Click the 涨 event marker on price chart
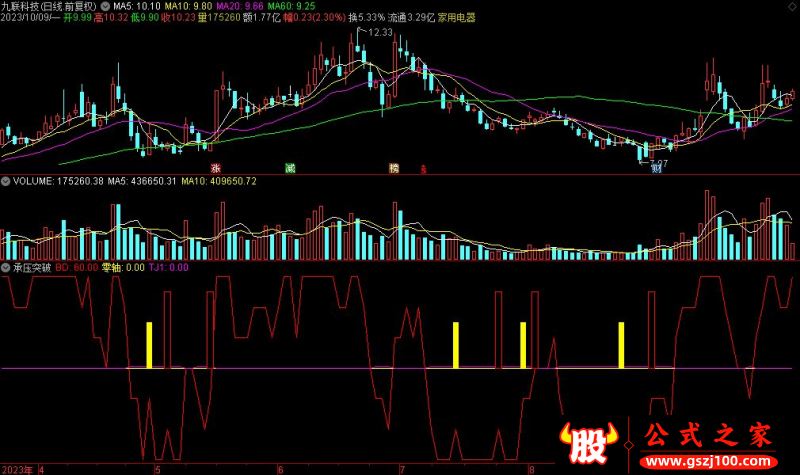The width and height of the screenshot is (800, 475). point(216,168)
